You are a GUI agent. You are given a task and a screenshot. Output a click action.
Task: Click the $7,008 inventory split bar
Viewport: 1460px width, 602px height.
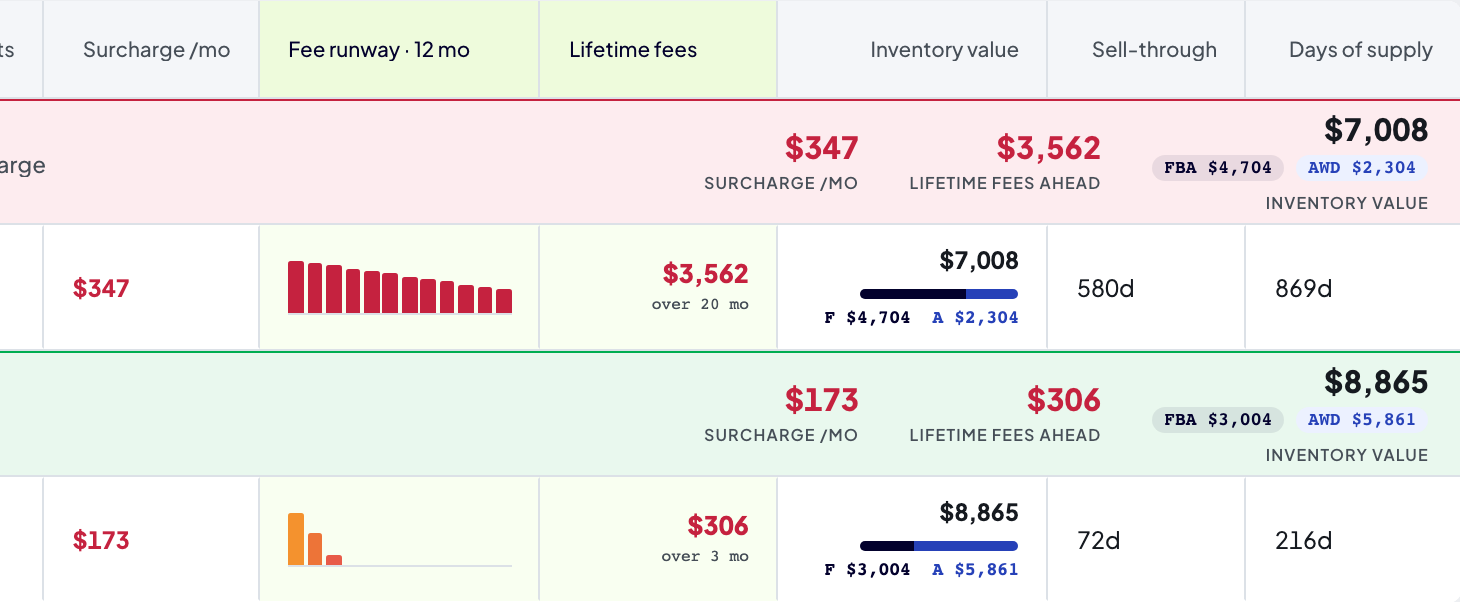(x=939, y=294)
